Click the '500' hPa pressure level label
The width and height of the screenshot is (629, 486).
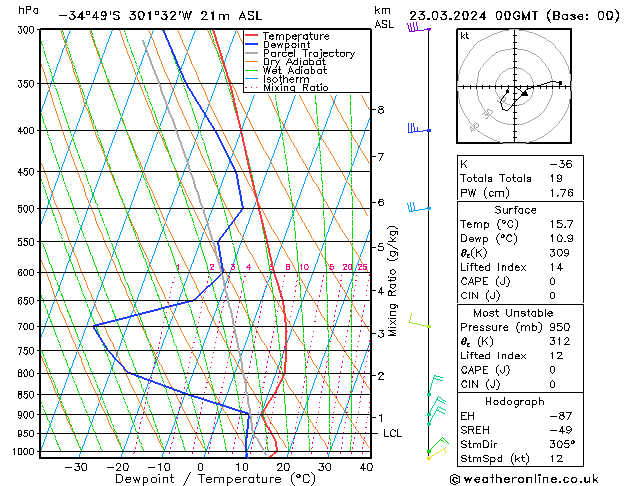26,209
